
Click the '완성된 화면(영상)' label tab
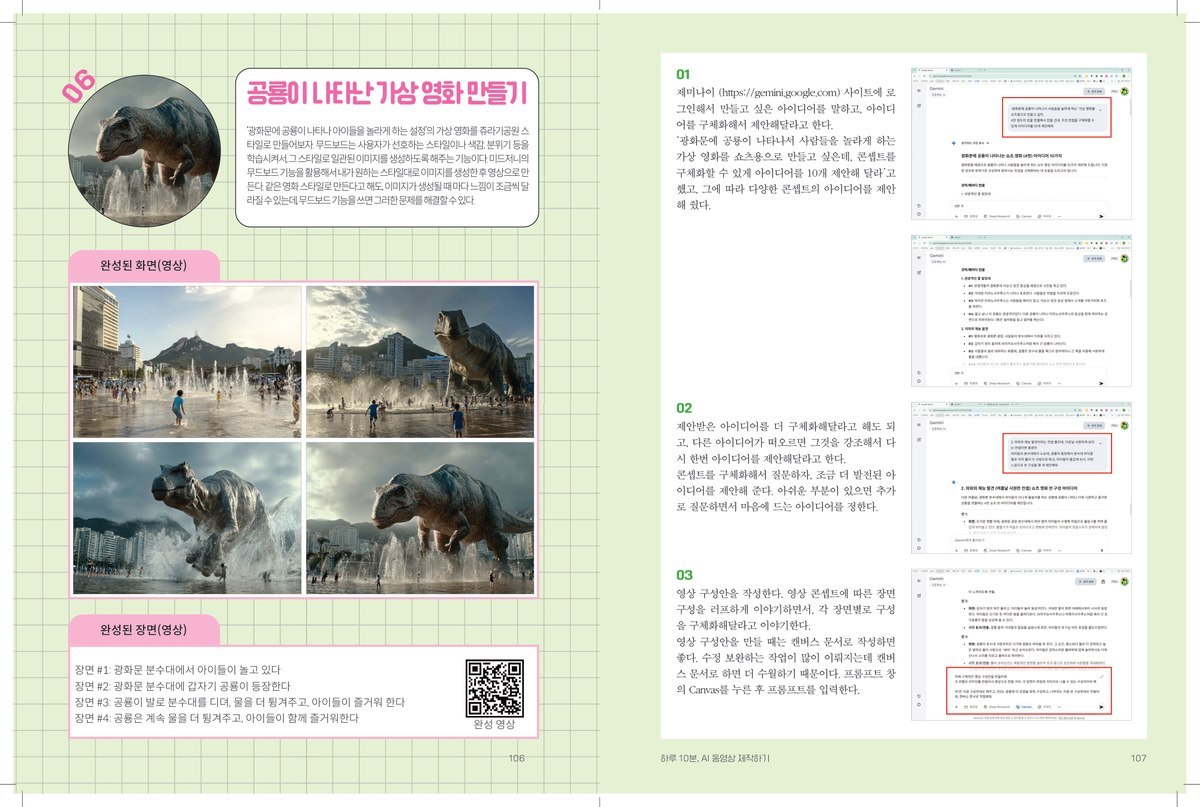coord(144,266)
